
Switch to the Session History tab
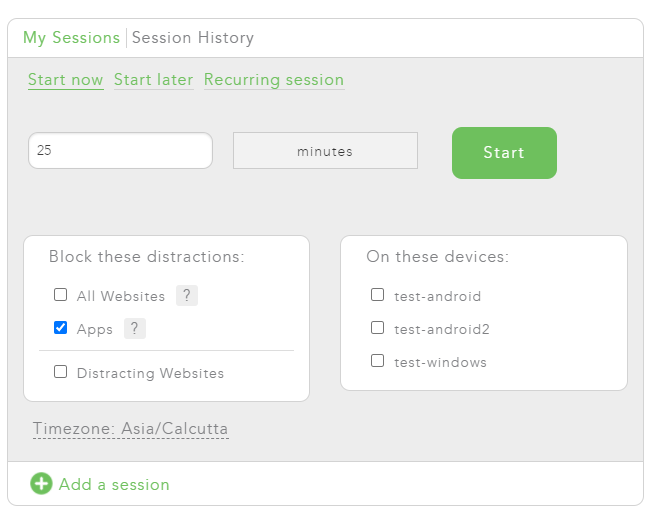point(193,38)
